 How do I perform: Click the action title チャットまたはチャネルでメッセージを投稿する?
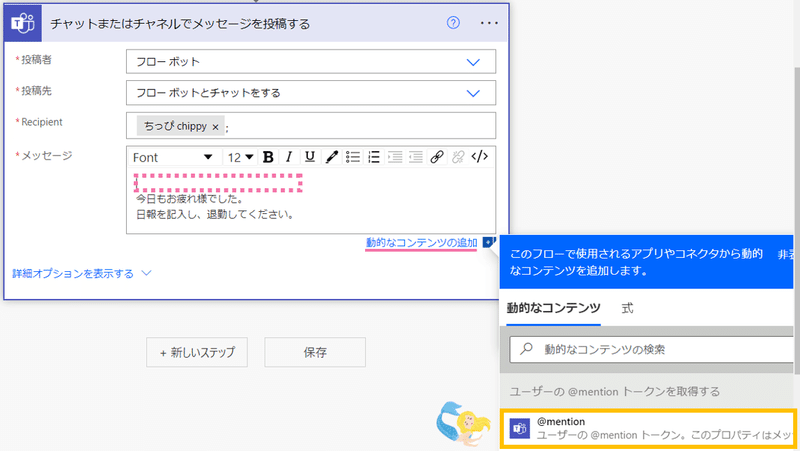click(180, 24)
